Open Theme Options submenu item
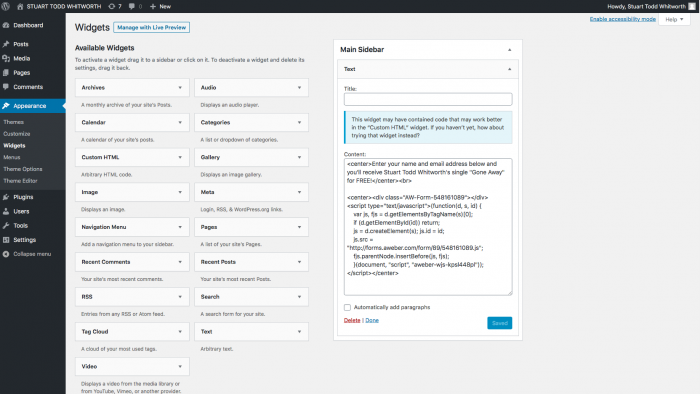 [x=23, y=169]
